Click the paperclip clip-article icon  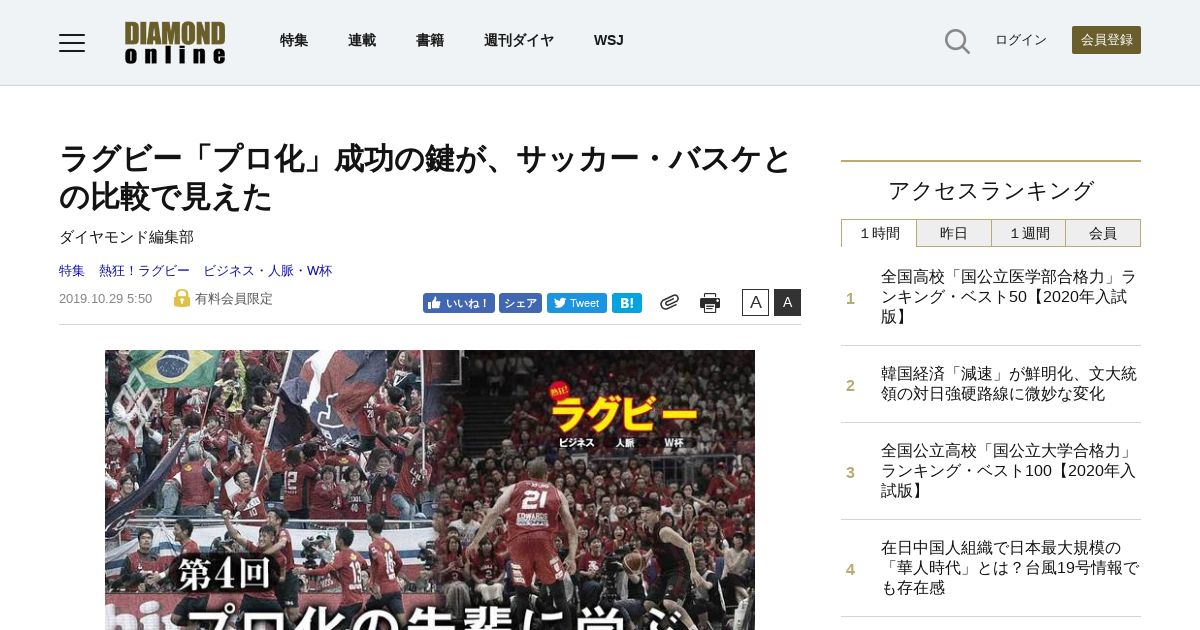click(669, 302)
